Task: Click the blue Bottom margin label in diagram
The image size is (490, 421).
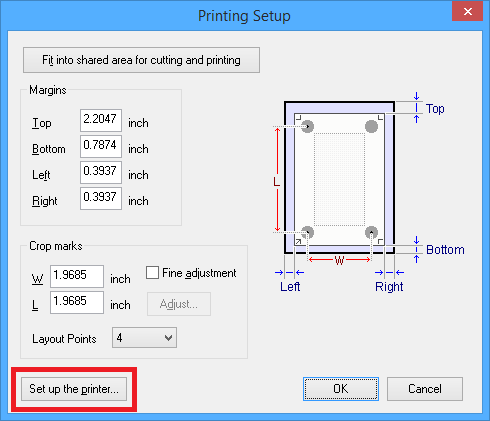Action: (445, 250)
